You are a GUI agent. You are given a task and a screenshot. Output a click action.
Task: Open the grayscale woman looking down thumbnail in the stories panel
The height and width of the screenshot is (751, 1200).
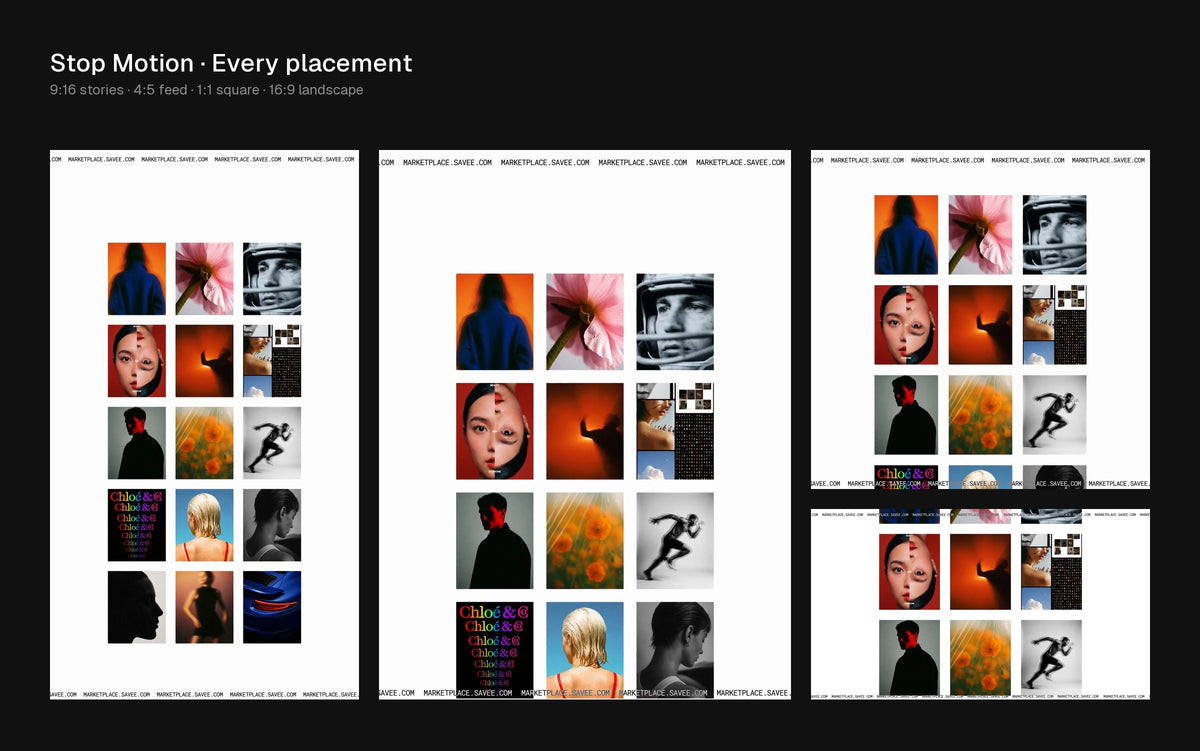point(272,525)
